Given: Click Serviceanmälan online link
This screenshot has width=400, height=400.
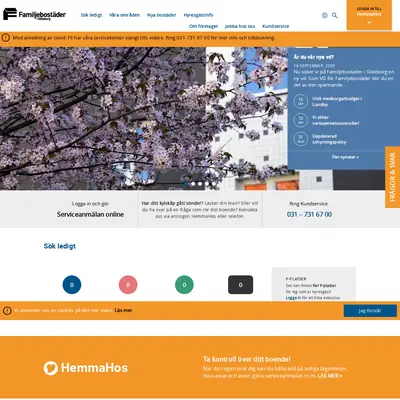Looking at the screenshot, I should (x=90, y=214).
